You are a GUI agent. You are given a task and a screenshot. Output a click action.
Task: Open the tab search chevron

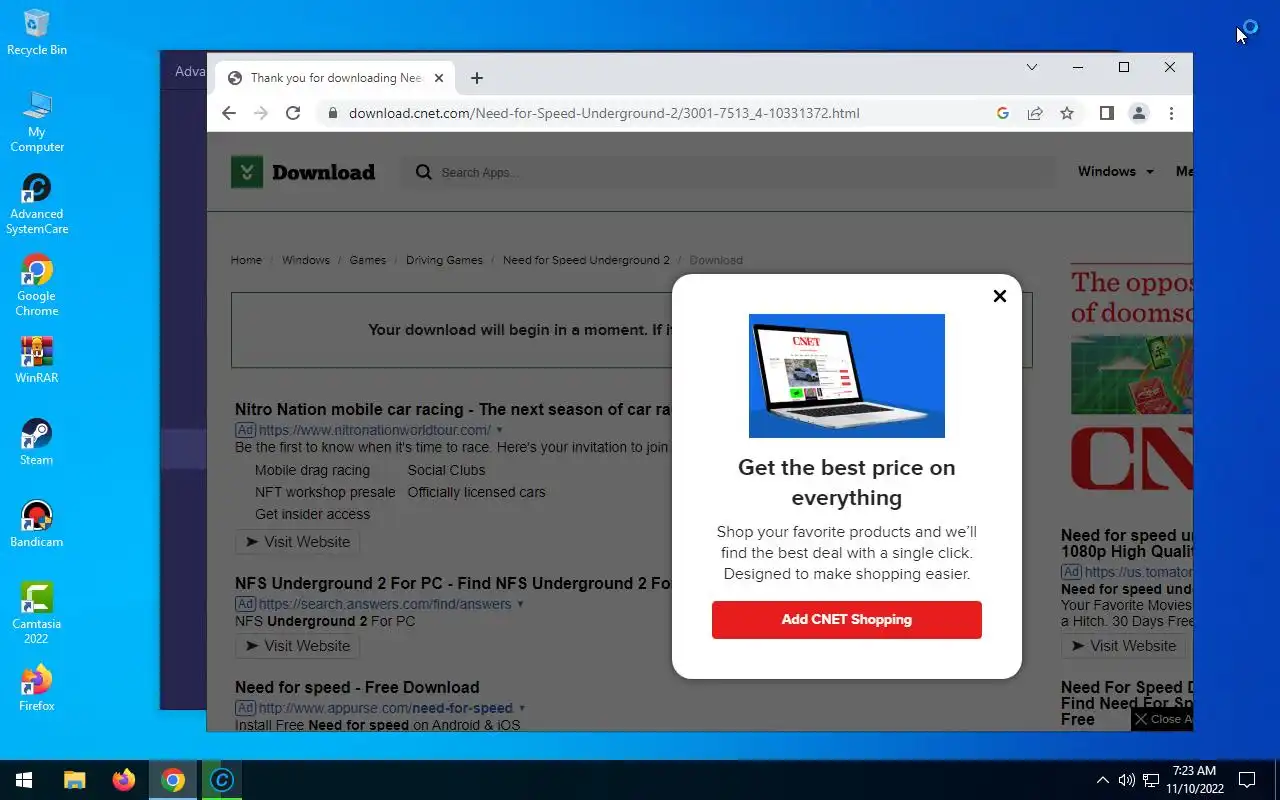(x=1032, y=67)
